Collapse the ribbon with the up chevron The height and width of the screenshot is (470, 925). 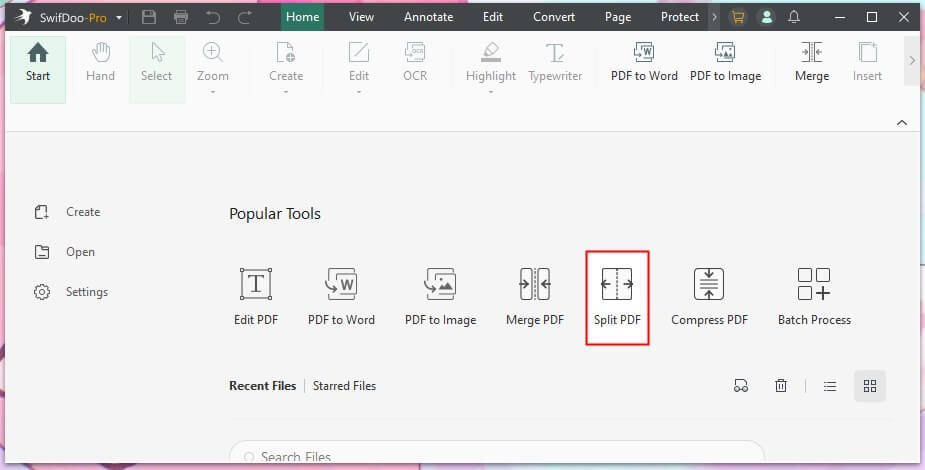902,123
